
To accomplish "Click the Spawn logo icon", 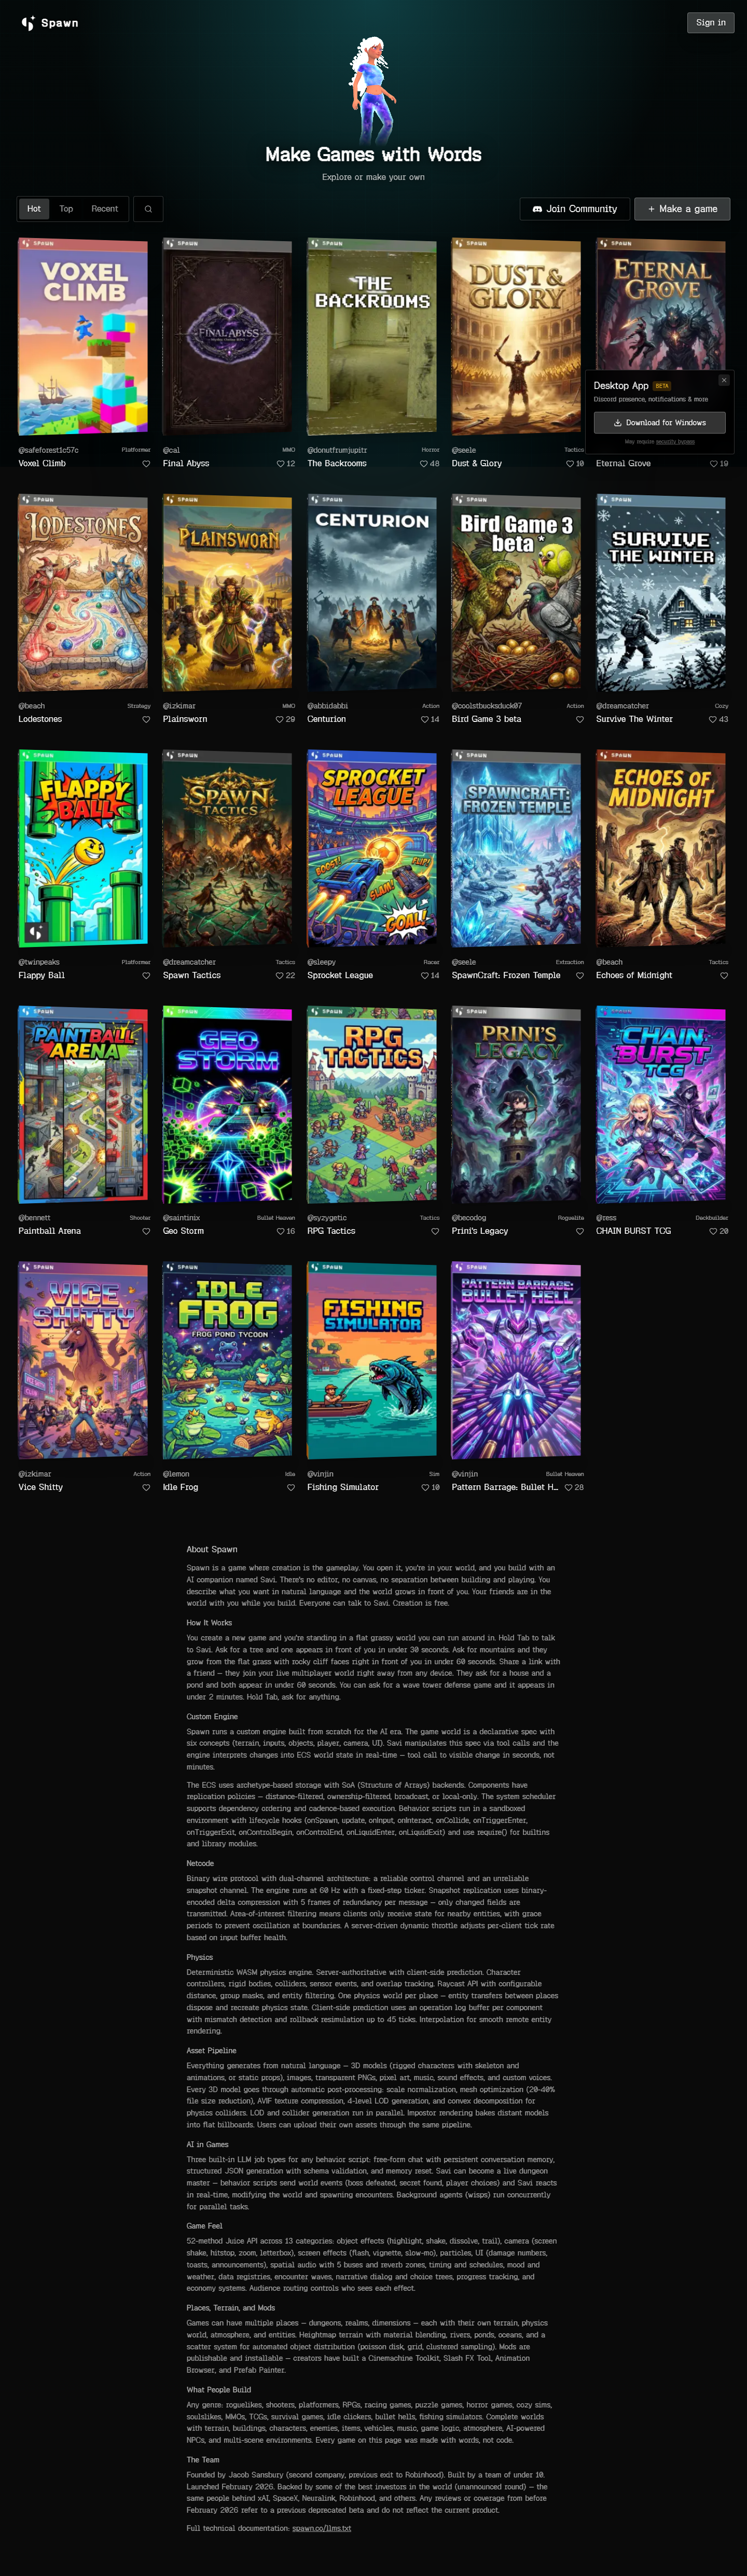I will coord(28,22).
